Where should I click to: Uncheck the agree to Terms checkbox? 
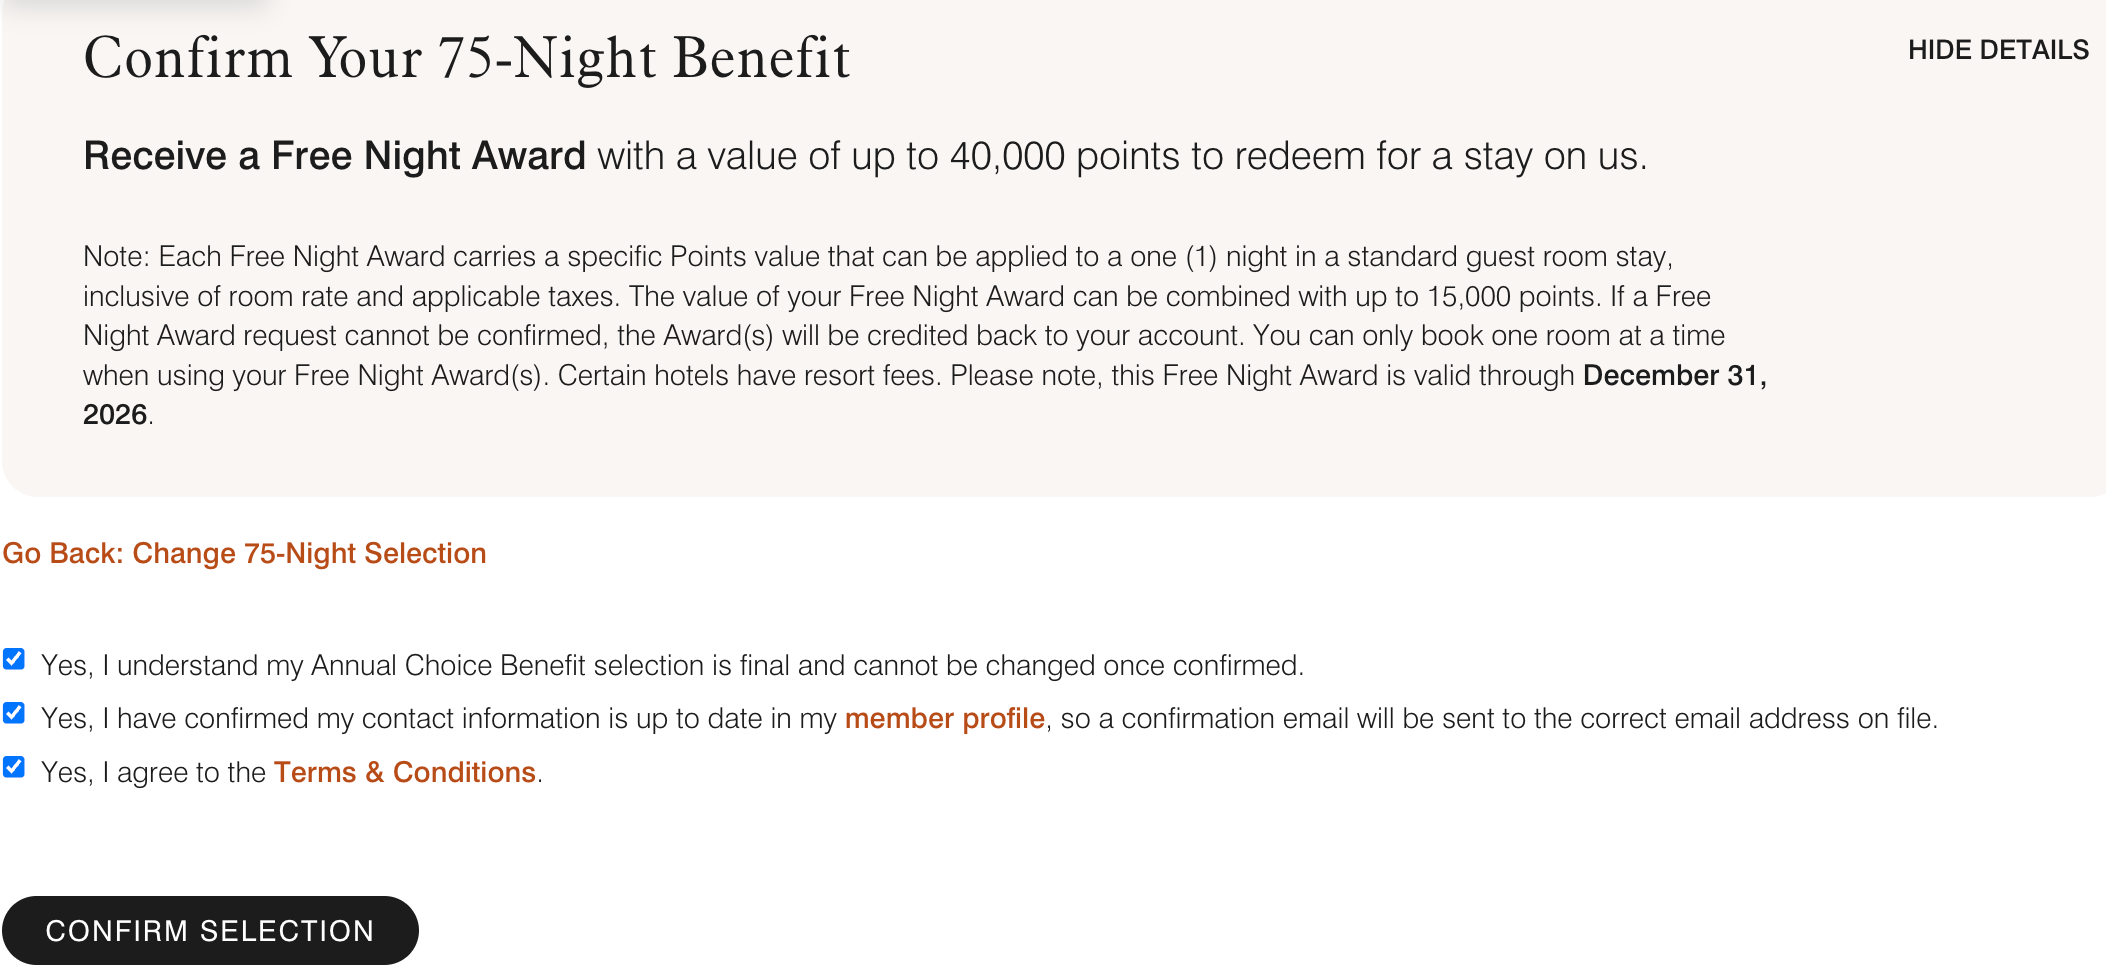(14, 767)
